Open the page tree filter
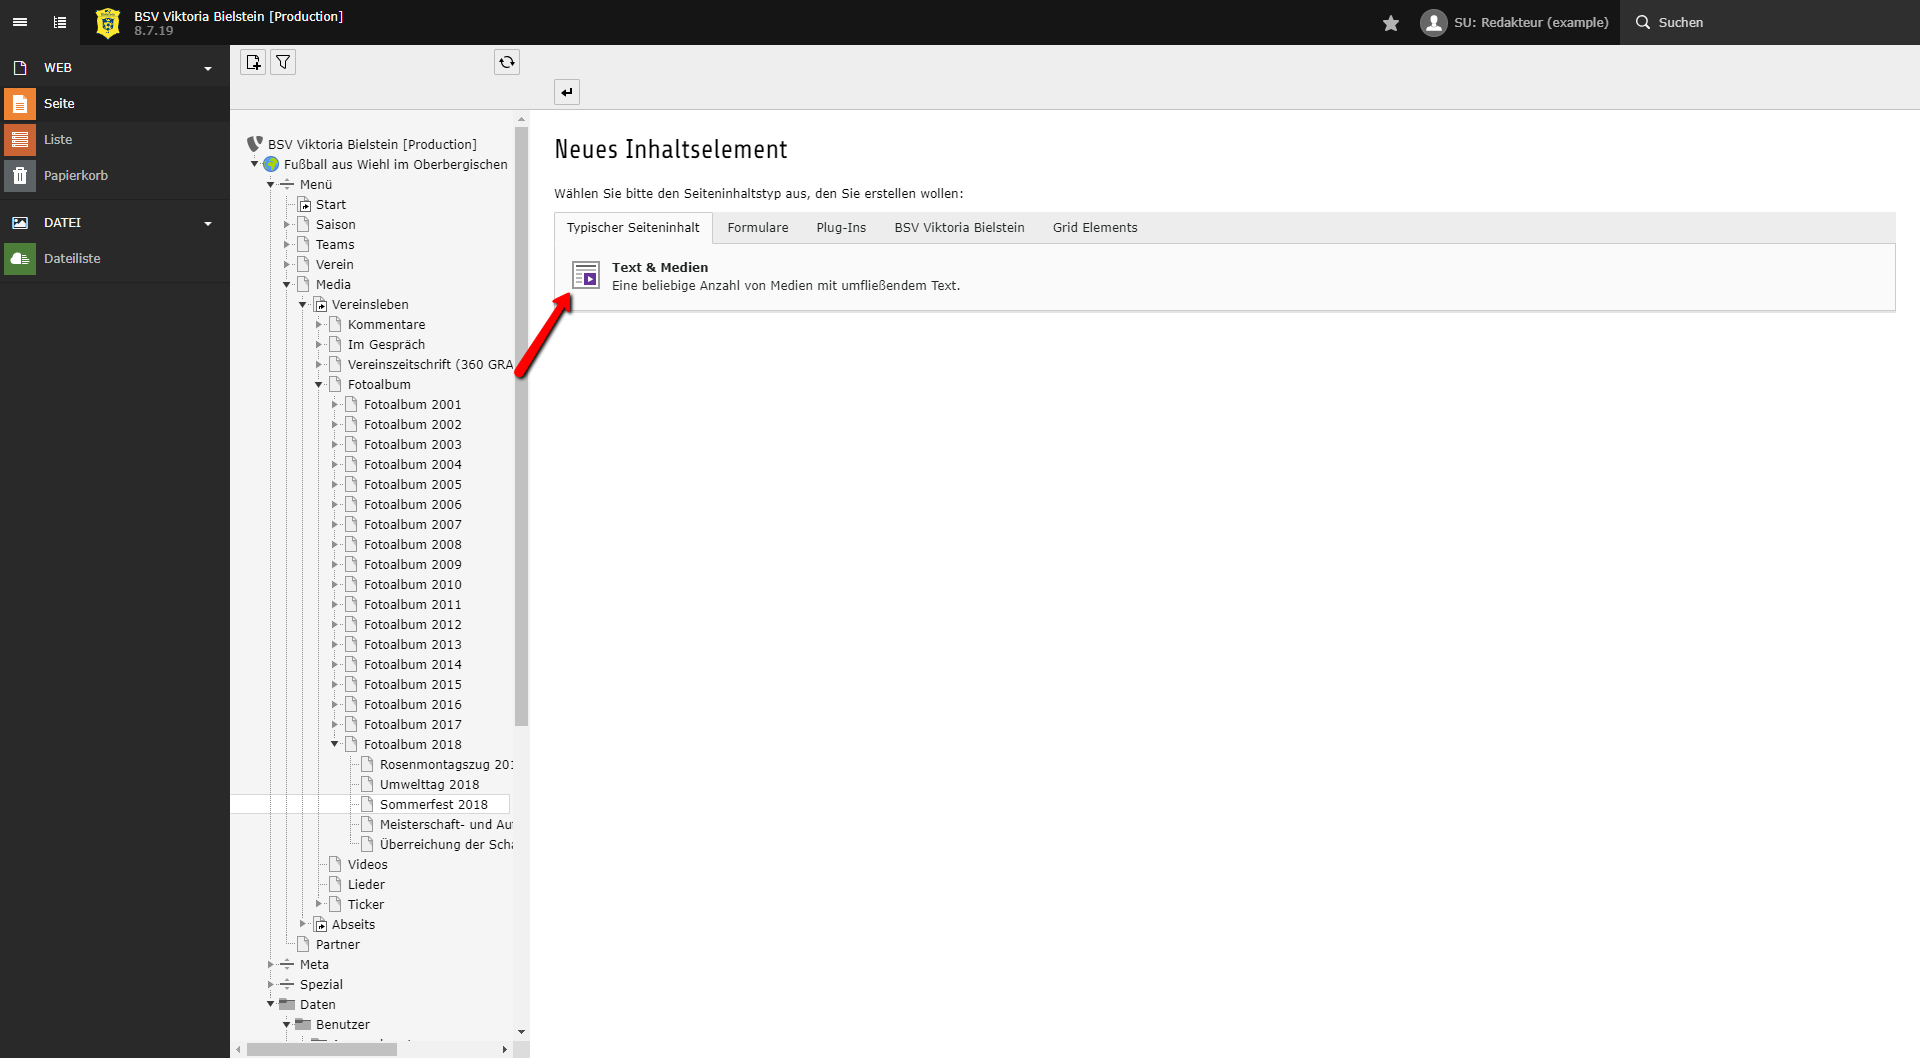The width and height of the screenshot is (1920, 1058). tap(284, 63)
